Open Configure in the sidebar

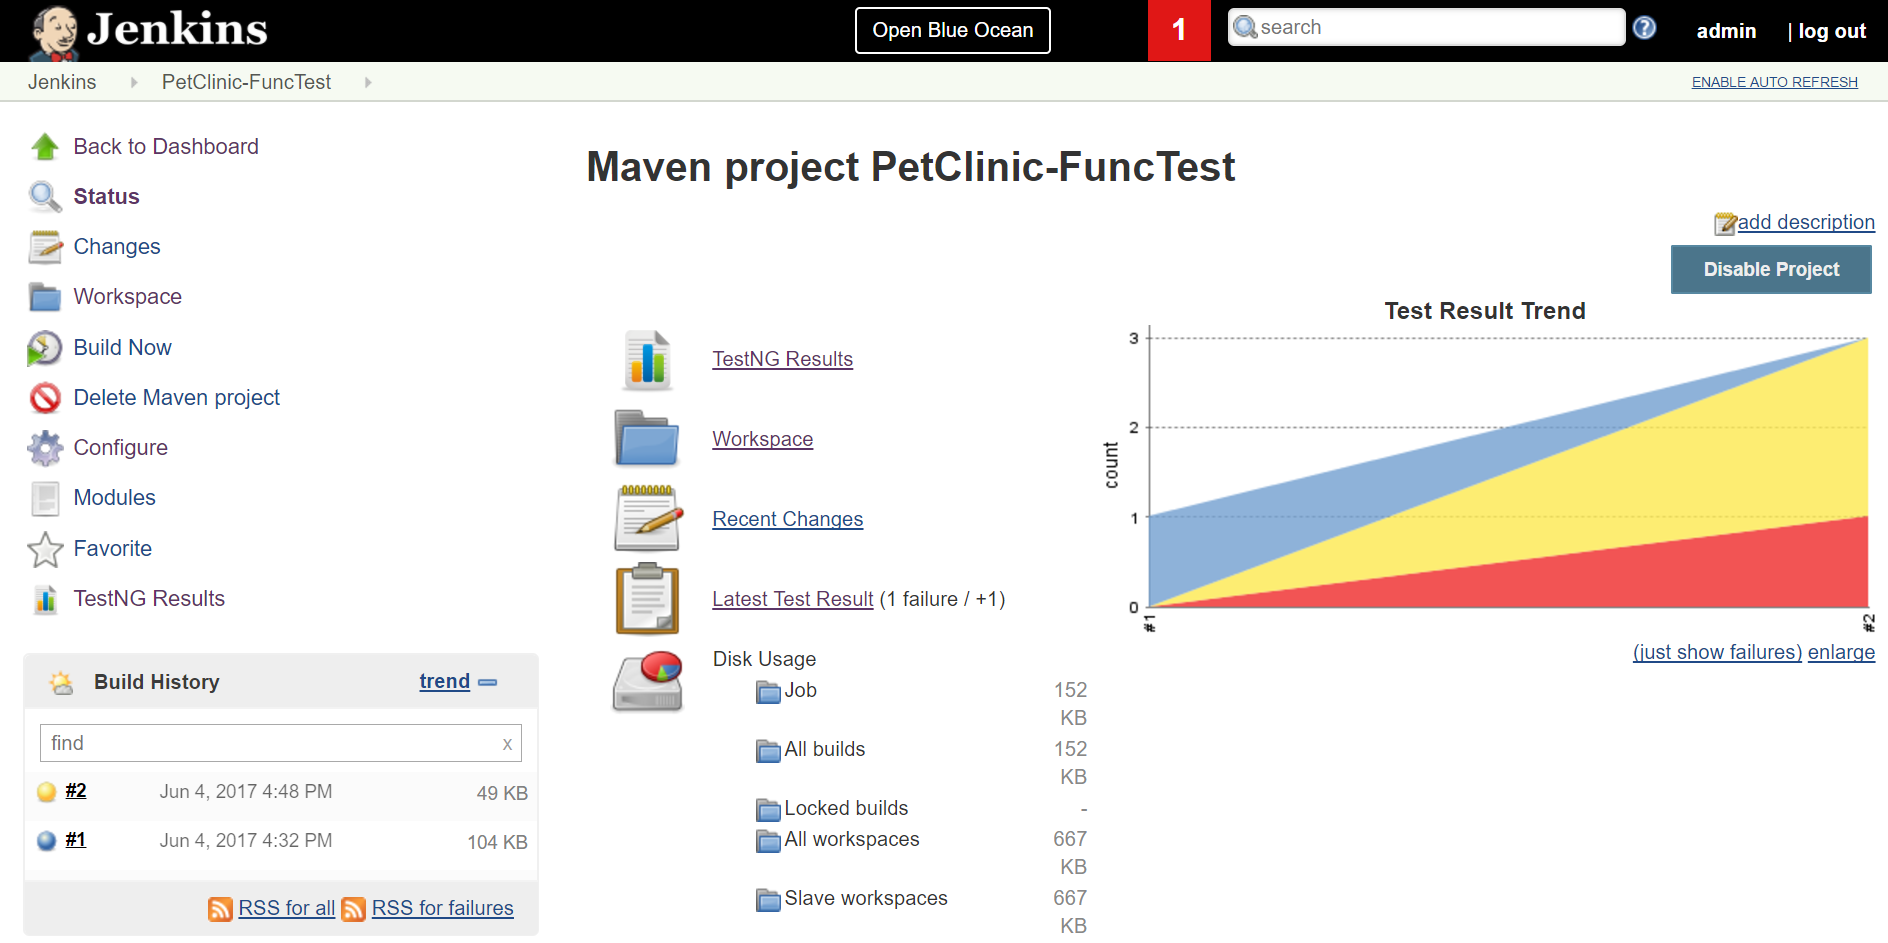(121, 448)
